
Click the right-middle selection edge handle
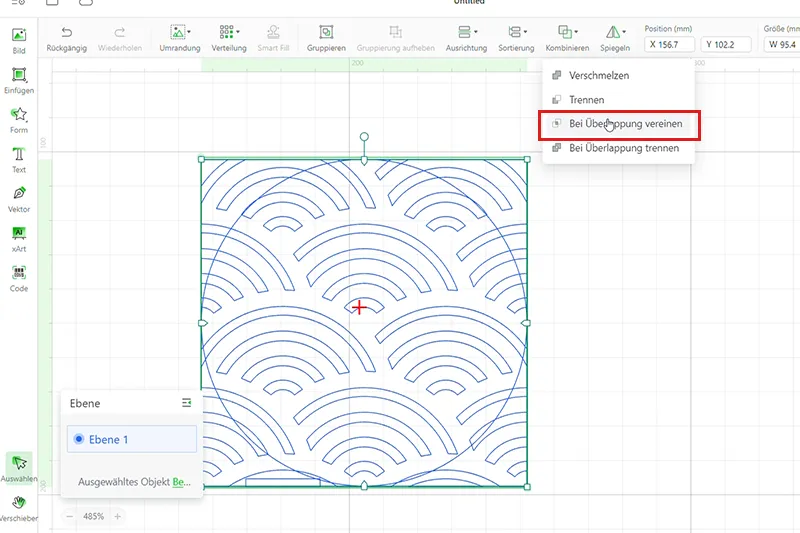click(x=527, y=323)
